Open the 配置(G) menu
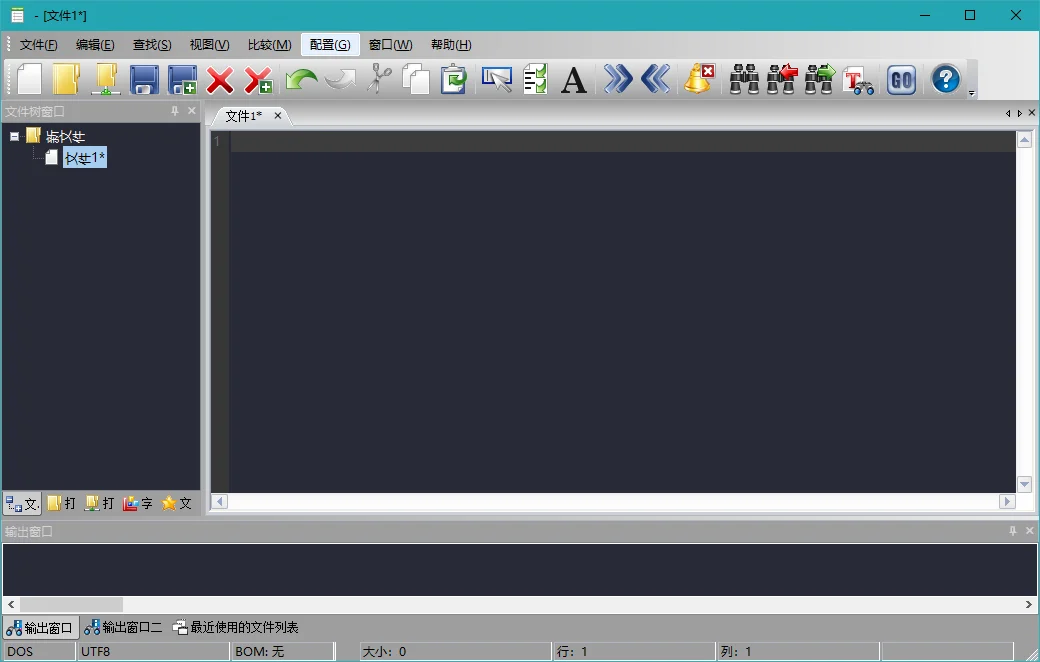Viewport: 1040px width, 662px height. pyautogui.click(x=330, y=44)
